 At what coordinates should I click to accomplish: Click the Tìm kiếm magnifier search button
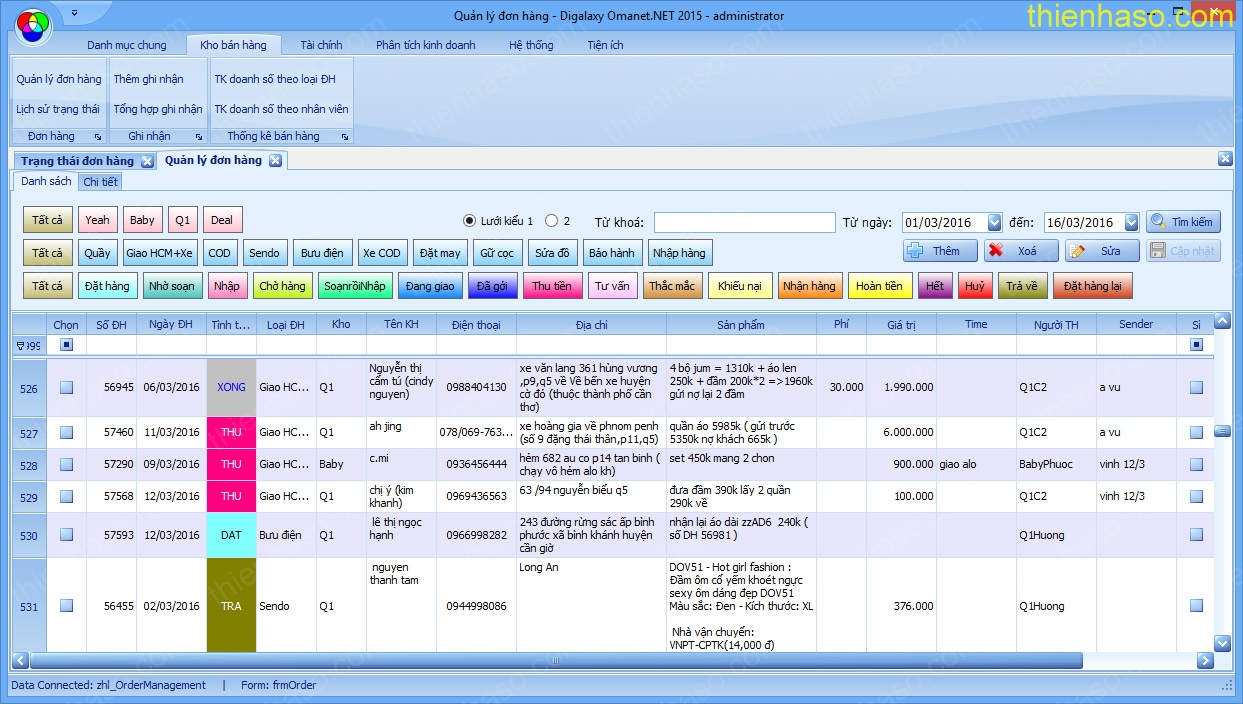coord(1183,222)
